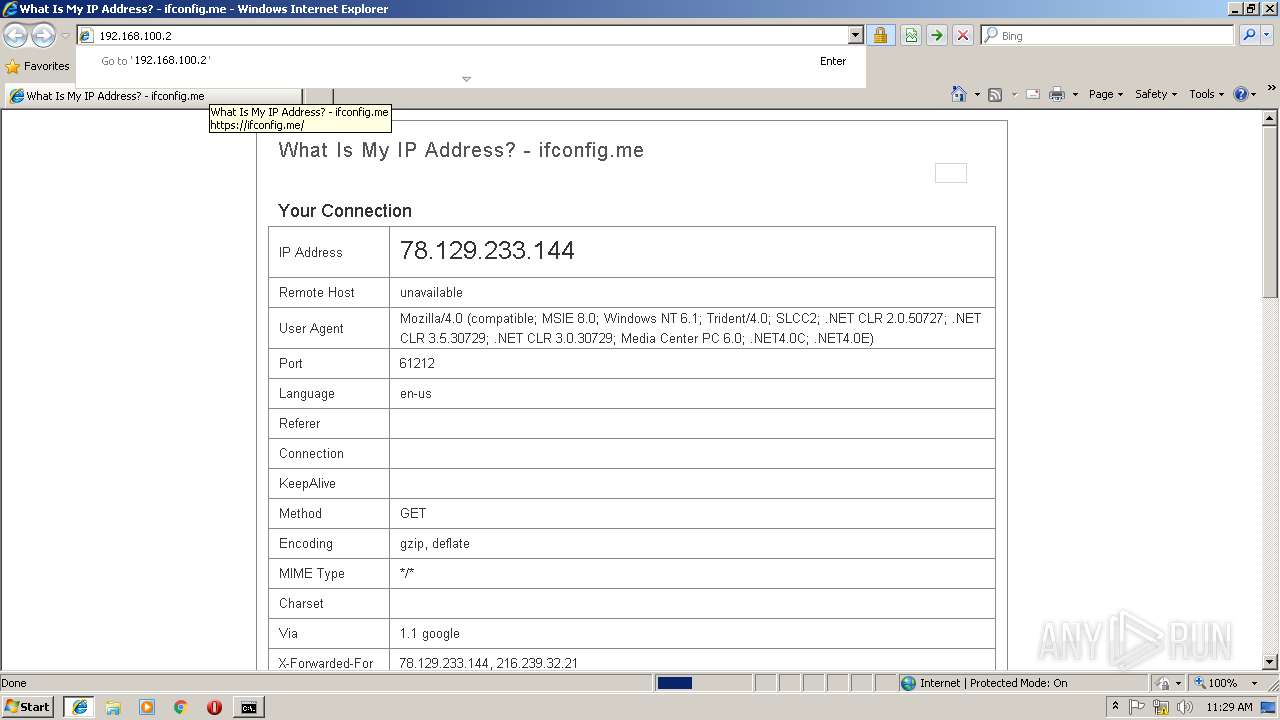Open the Help question mark menu
This screenshot has height=720, width=1280.
1244,94
